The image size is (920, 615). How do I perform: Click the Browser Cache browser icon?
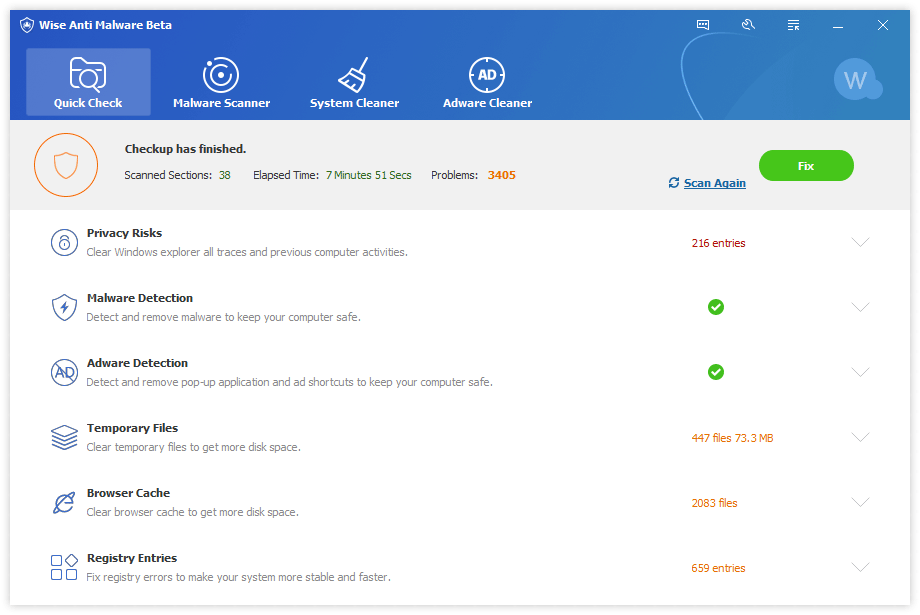click(x=65, y=502)
